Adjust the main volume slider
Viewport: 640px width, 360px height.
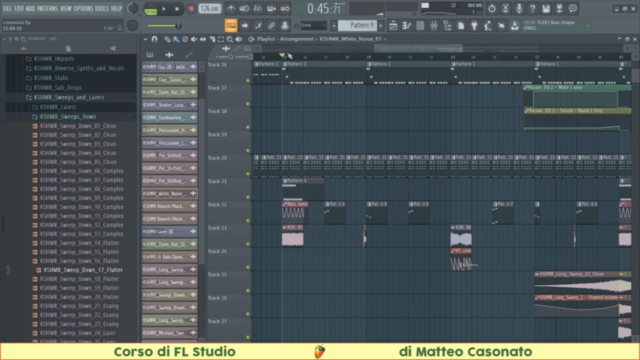[164, 26]
